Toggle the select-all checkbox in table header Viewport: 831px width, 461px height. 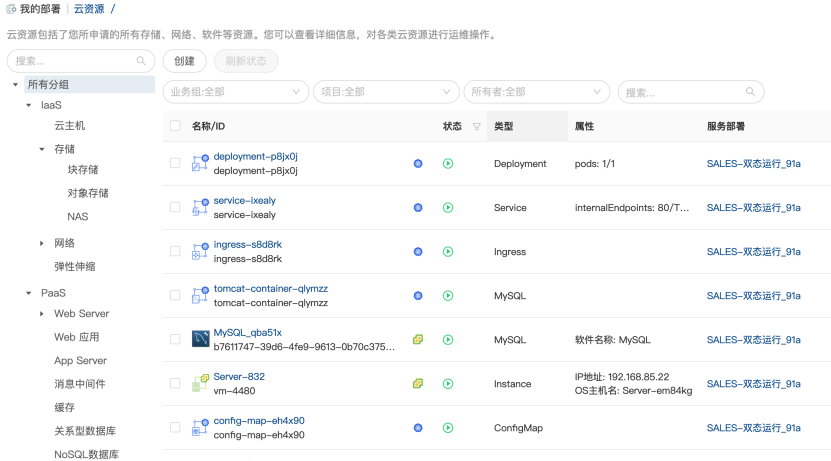coord(175,126)
